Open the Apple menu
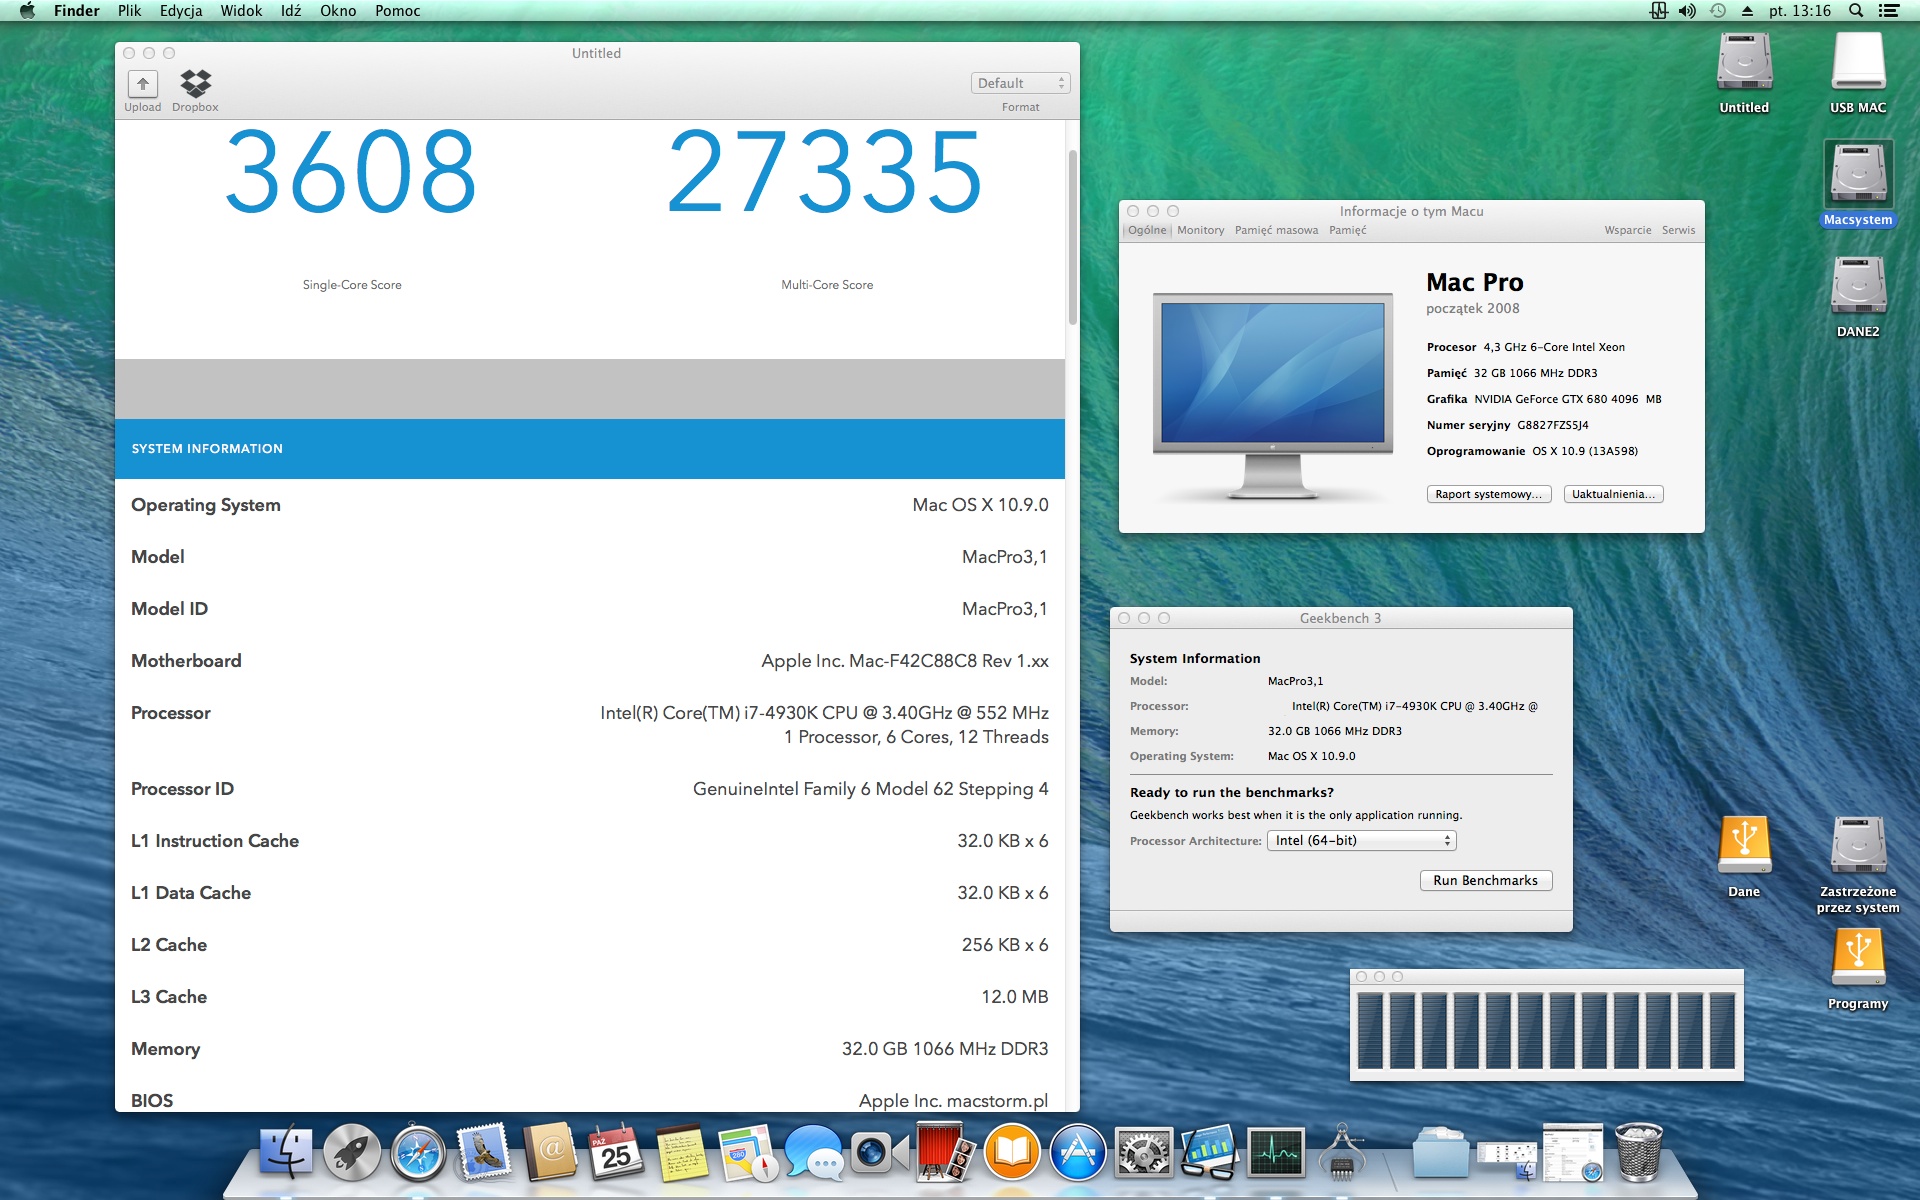1920x1200 pixels. coord(27,11)
